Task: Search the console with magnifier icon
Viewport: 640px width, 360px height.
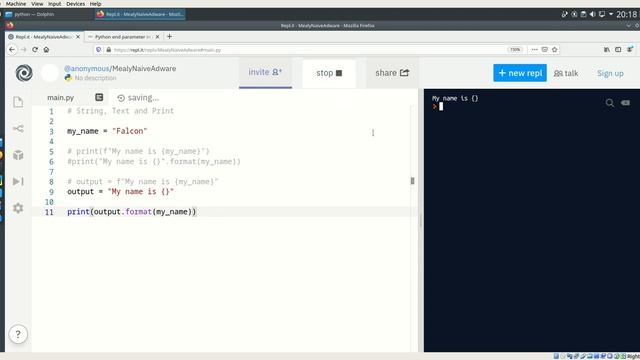Action: point(610,103)
